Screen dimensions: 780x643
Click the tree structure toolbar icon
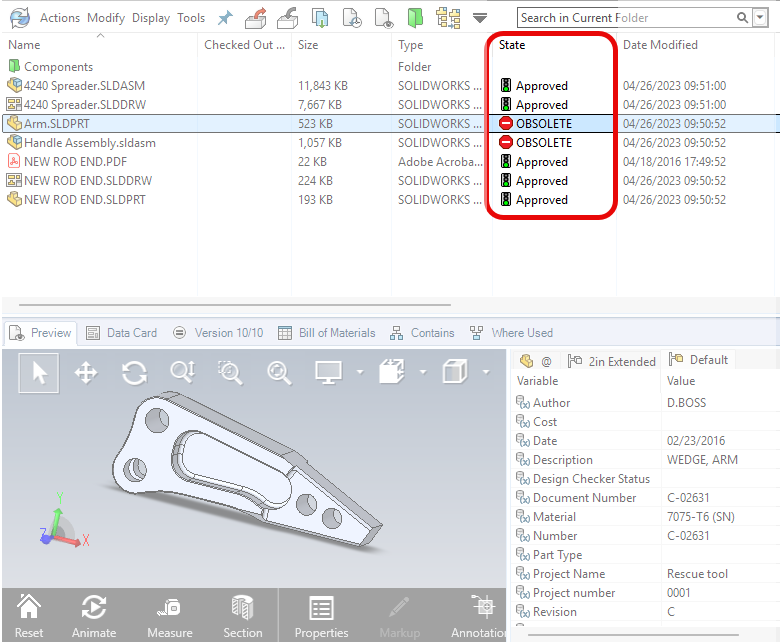click(x=448, y=18)
